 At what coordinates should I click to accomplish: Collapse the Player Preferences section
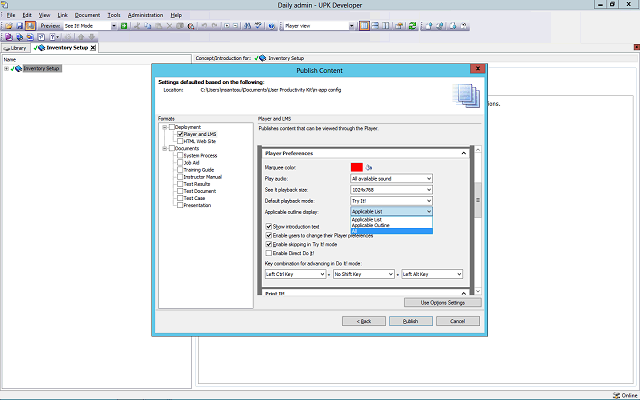point(464,153)
